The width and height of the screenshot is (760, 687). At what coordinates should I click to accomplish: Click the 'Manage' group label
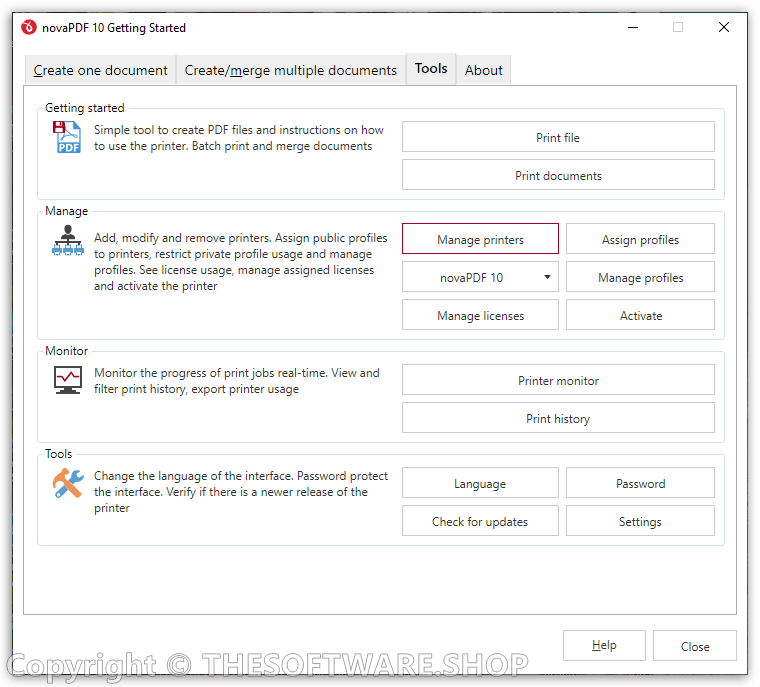click(66, 211)
